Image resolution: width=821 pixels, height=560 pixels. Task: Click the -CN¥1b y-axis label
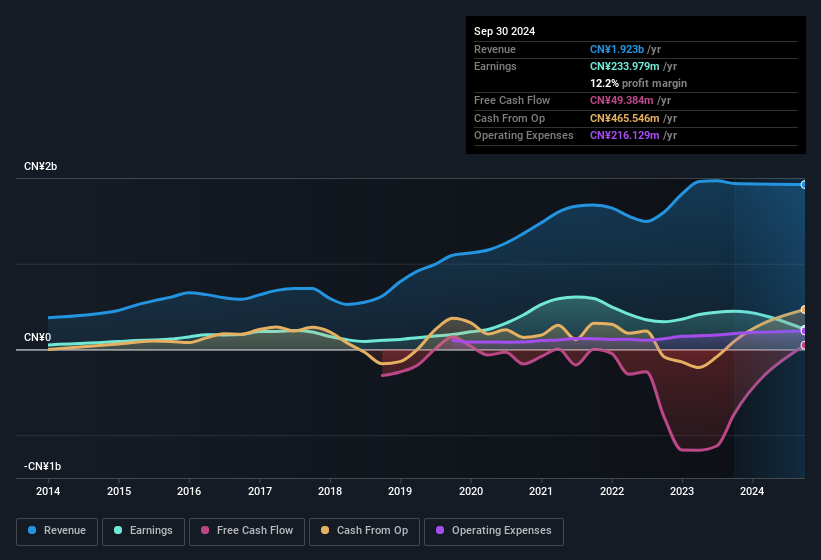click(43, 466)
